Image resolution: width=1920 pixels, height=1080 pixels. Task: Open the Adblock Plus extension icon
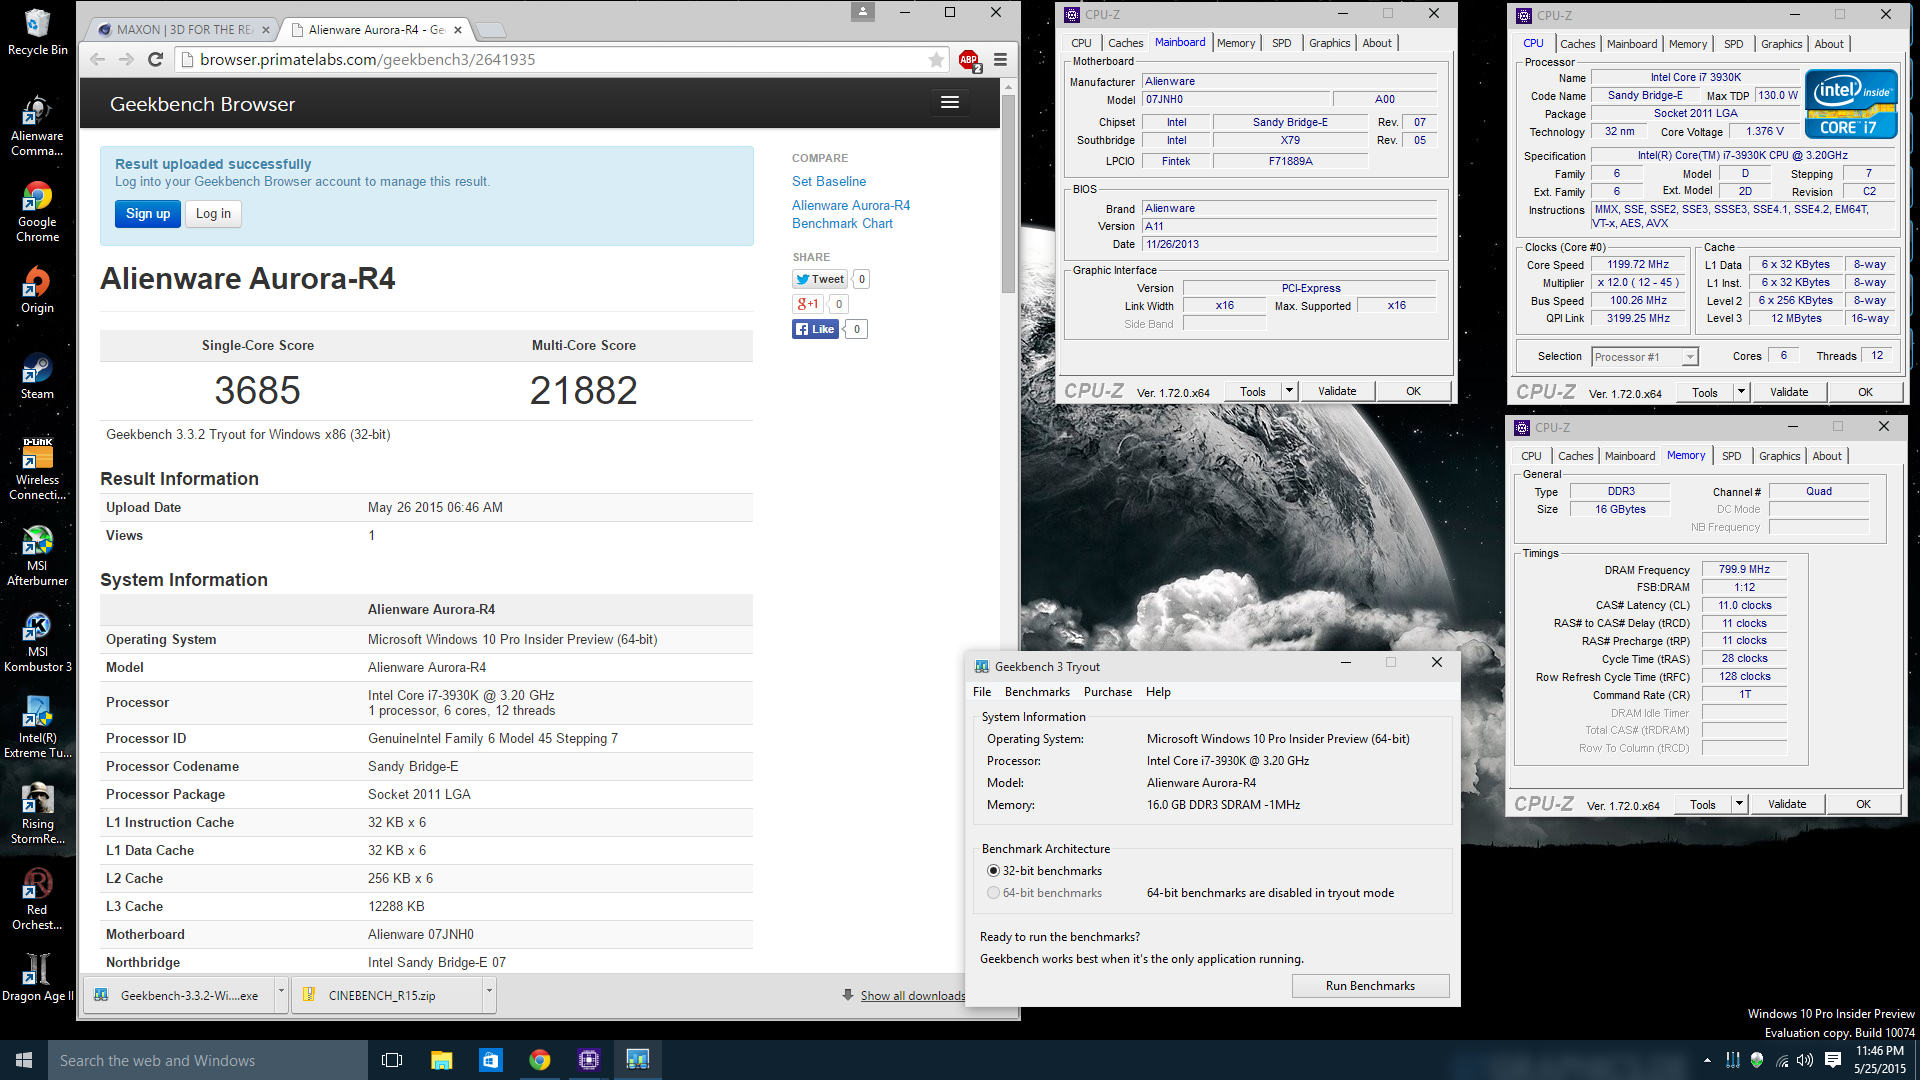(x=969, y=60)
